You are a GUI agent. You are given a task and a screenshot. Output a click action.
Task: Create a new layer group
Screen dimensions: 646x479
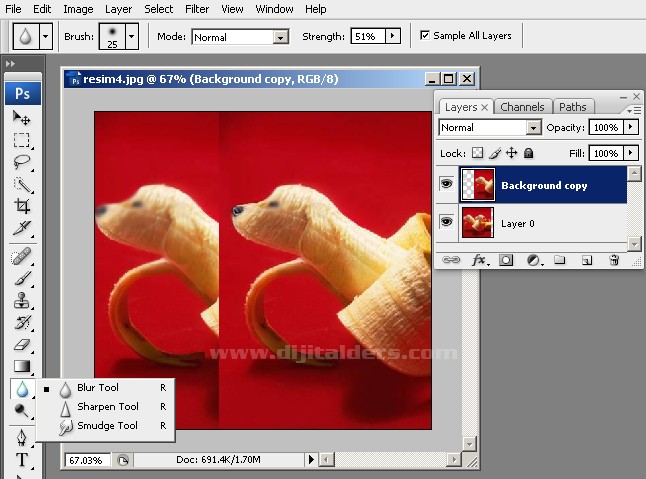tap(559, 260)
